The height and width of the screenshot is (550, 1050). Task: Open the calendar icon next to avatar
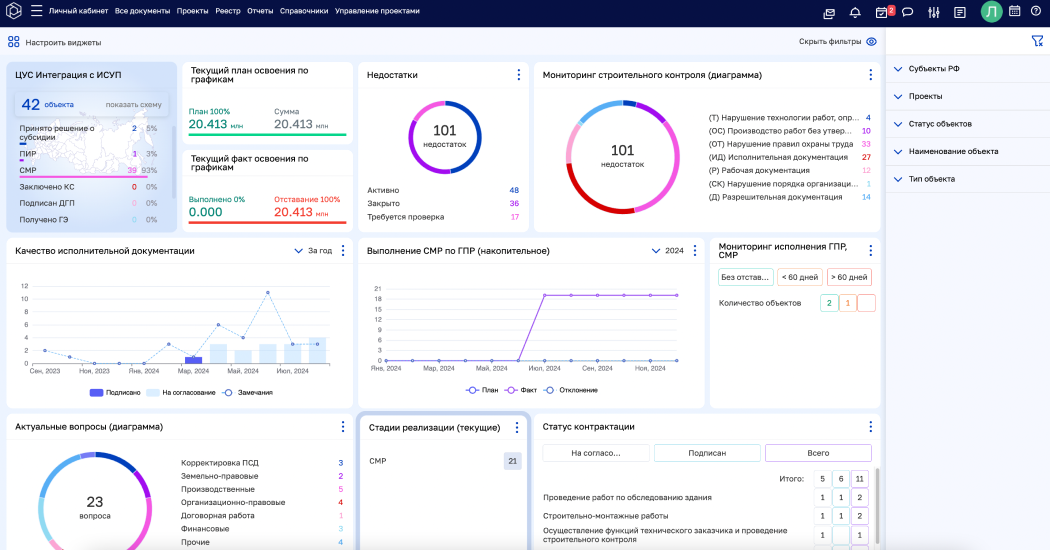click(1015, 11)
